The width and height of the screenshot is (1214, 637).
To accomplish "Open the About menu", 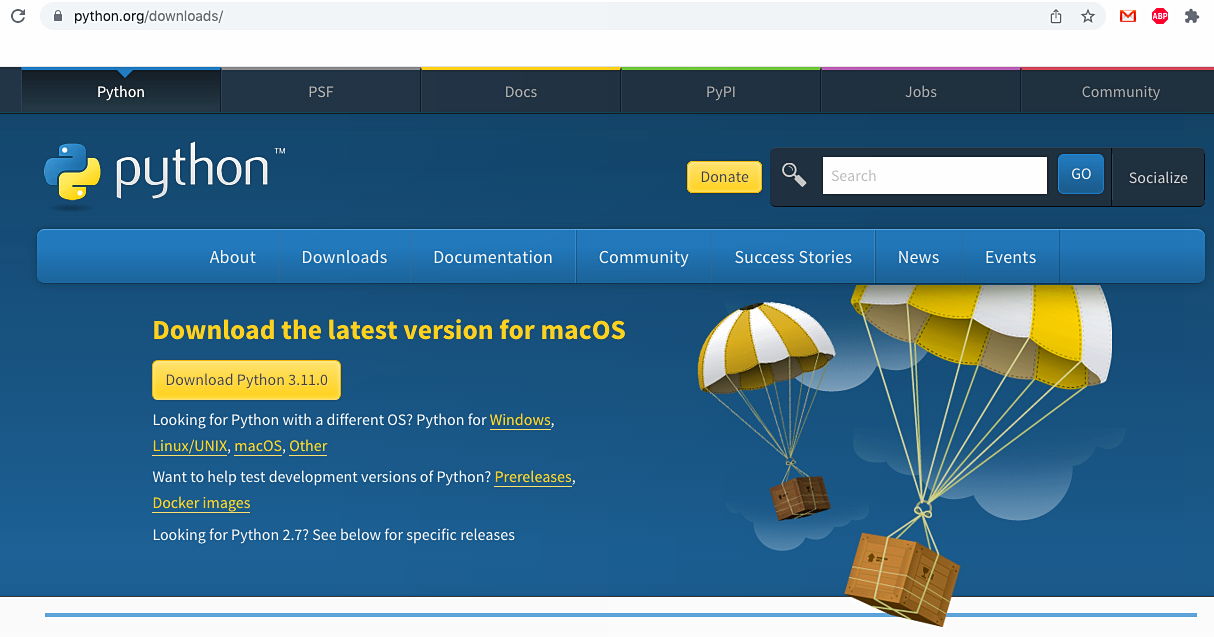I will coord(233,257).
